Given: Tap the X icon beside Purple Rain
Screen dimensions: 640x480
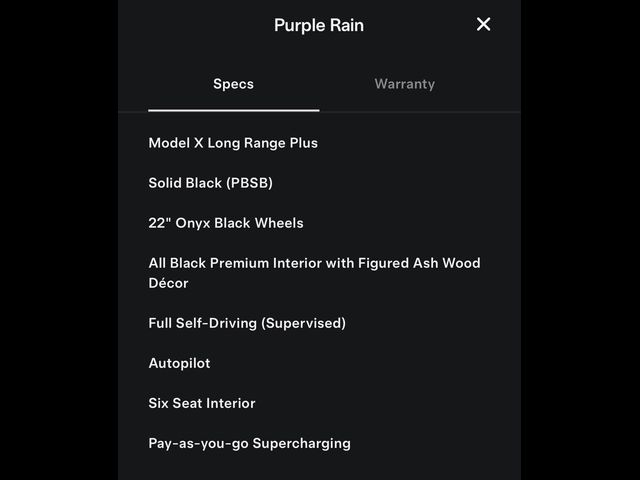Looking at the screenshot, I should click(483, 24).
